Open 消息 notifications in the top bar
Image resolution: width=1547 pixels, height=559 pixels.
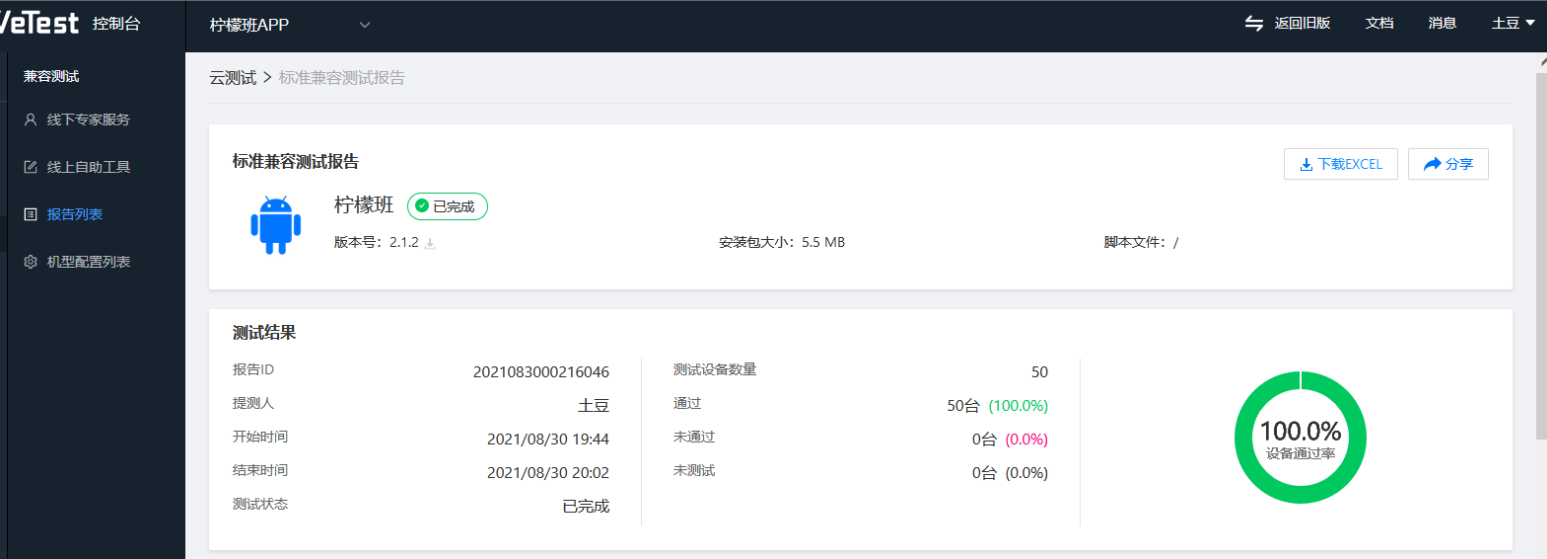(x=1442, y=24)
